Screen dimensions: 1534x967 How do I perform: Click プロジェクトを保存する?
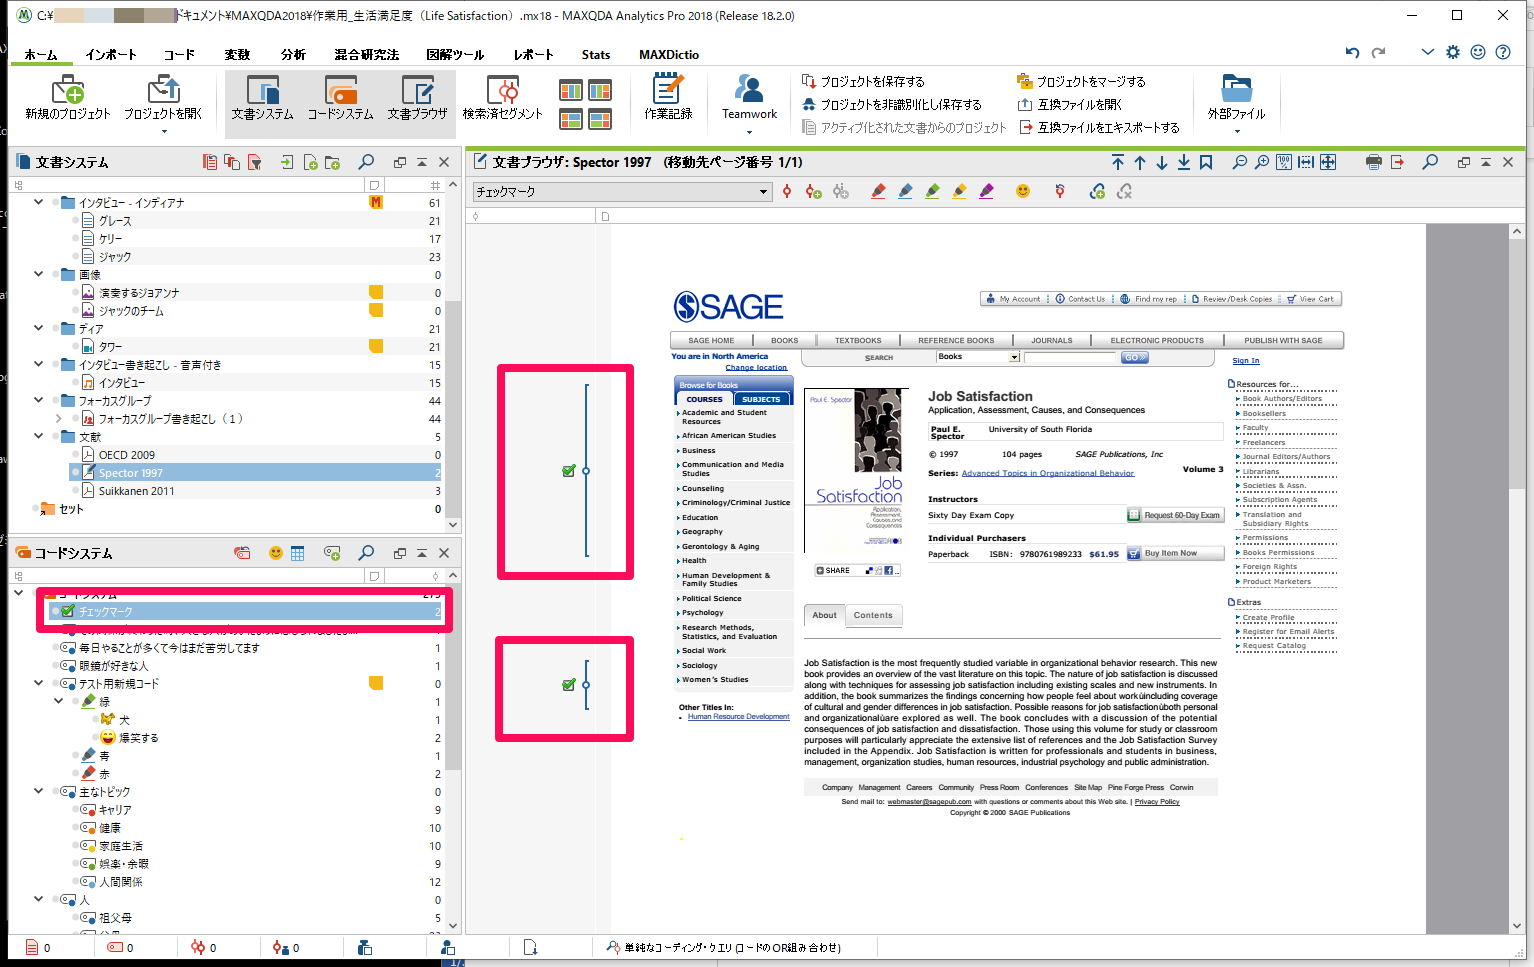point(872,81)
